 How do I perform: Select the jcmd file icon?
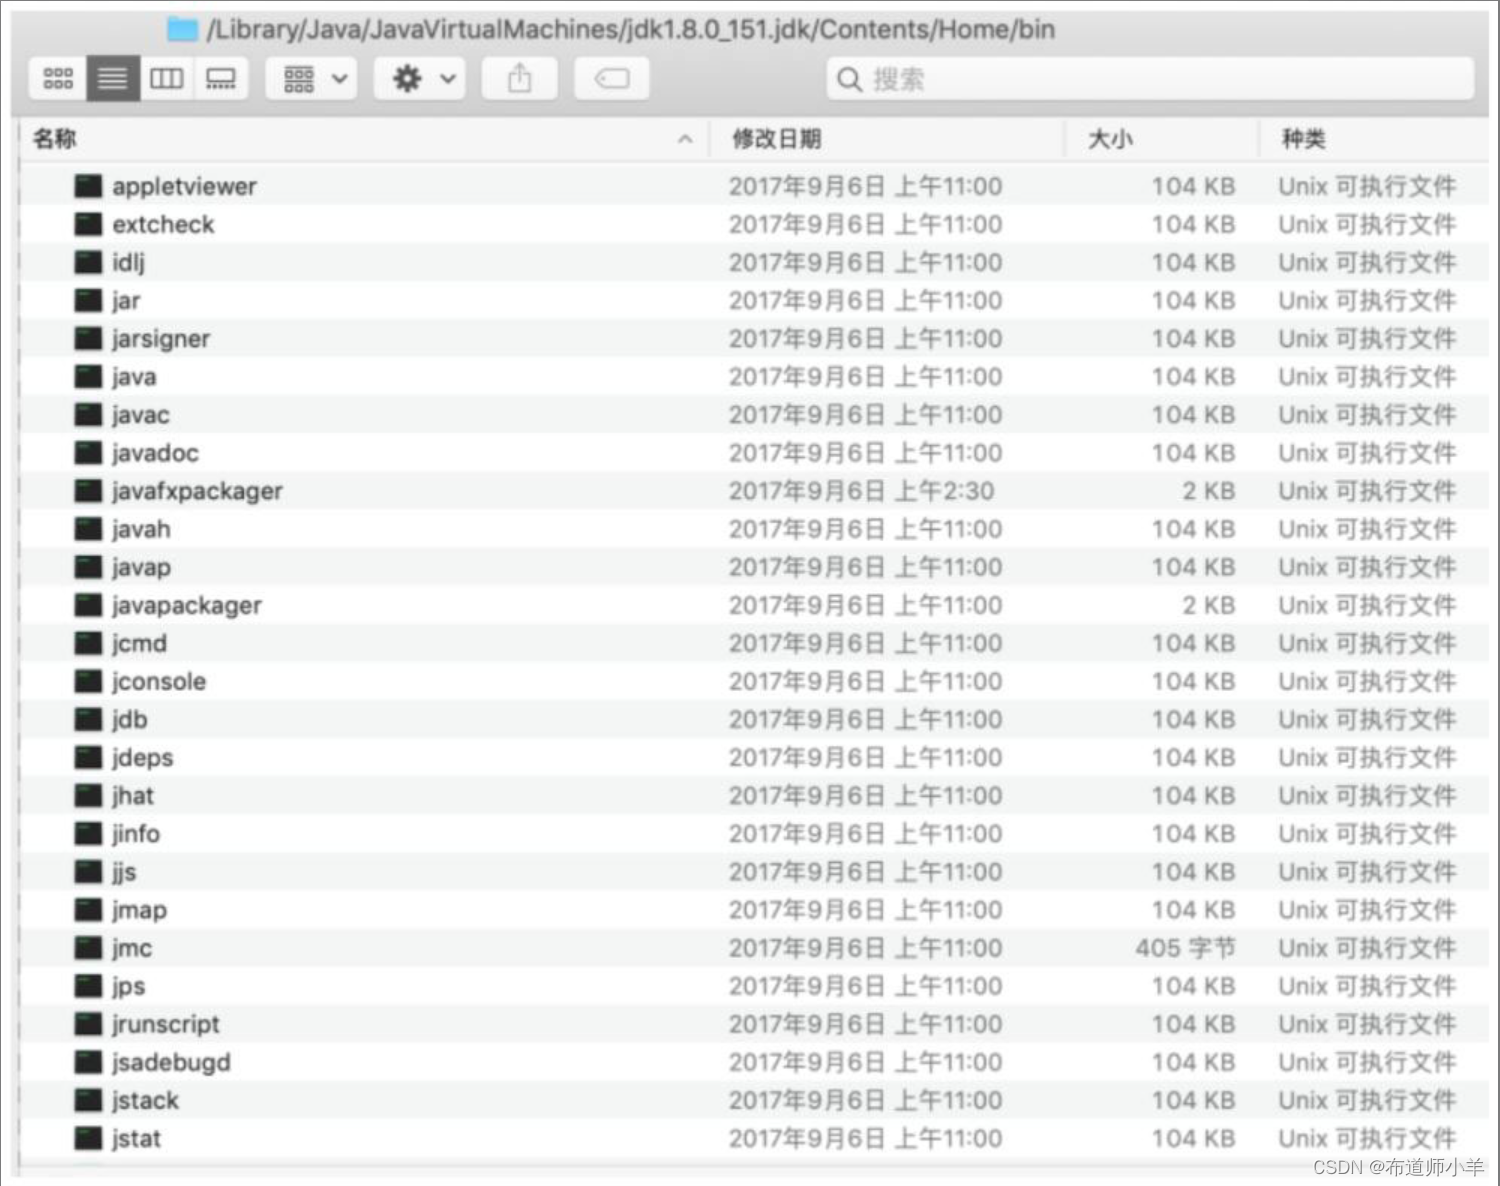tap(89, 643)
